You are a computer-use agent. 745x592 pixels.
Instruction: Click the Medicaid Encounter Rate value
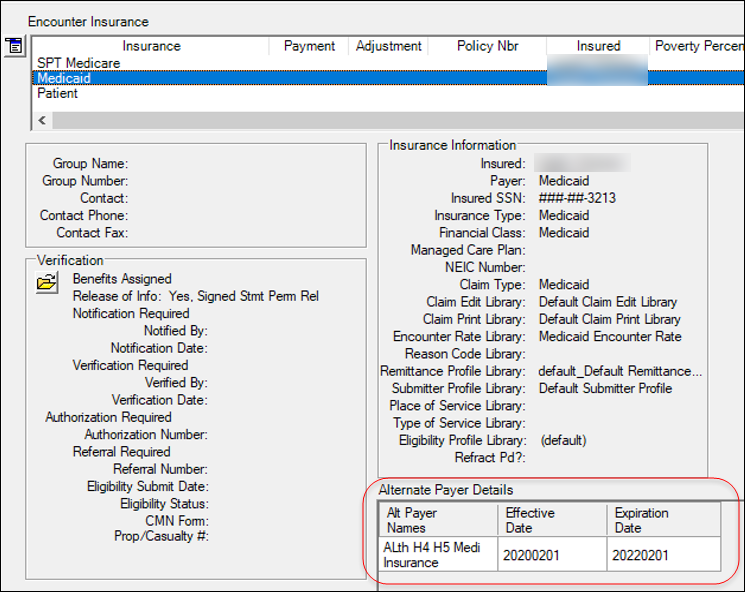(x=610, y=336)
